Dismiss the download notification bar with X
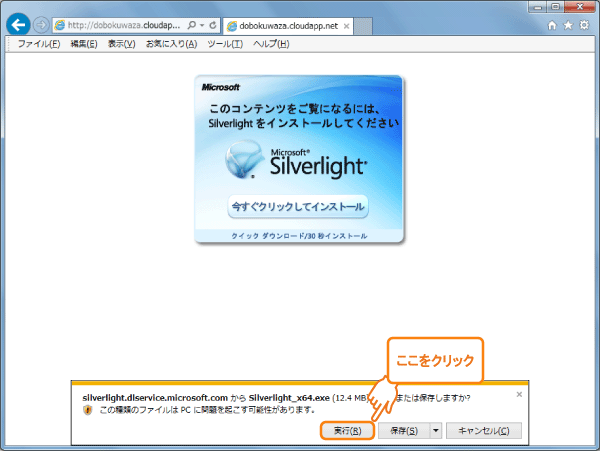Screen dimensions: 600x451 click(519, 394)
